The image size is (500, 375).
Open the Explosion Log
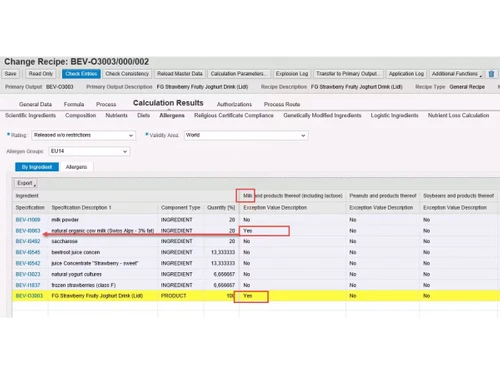292,74
